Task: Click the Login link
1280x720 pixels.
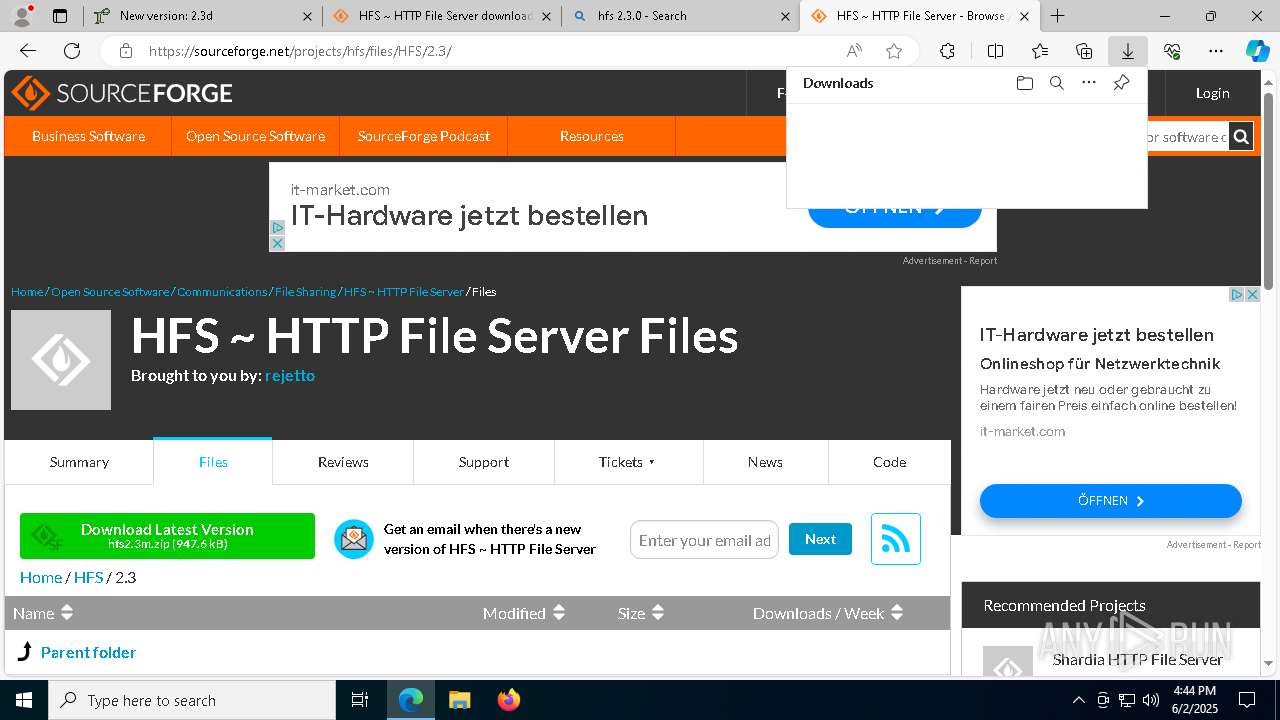Action: pos(1212,93)
